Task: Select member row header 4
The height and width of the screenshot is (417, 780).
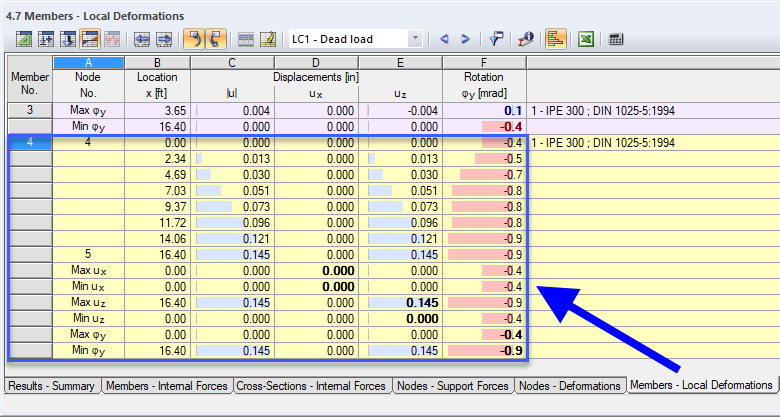Action: tap(30, 142)
